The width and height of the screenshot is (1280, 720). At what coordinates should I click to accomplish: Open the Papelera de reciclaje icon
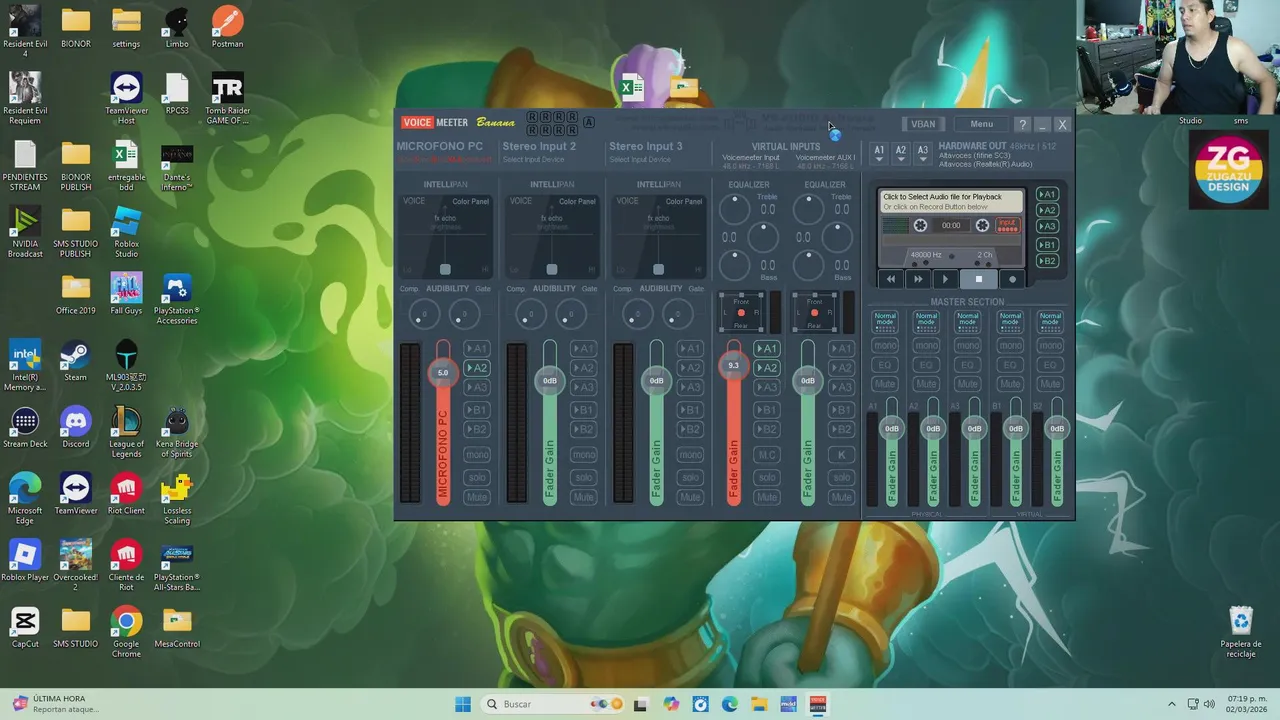pos(1241,632)
